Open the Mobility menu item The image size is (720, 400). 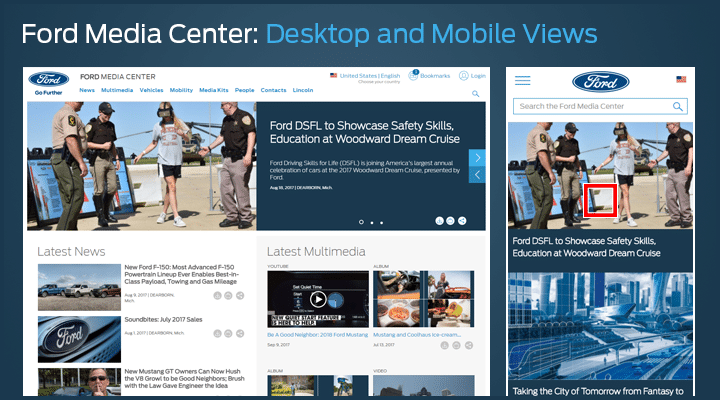coord(181,90)
